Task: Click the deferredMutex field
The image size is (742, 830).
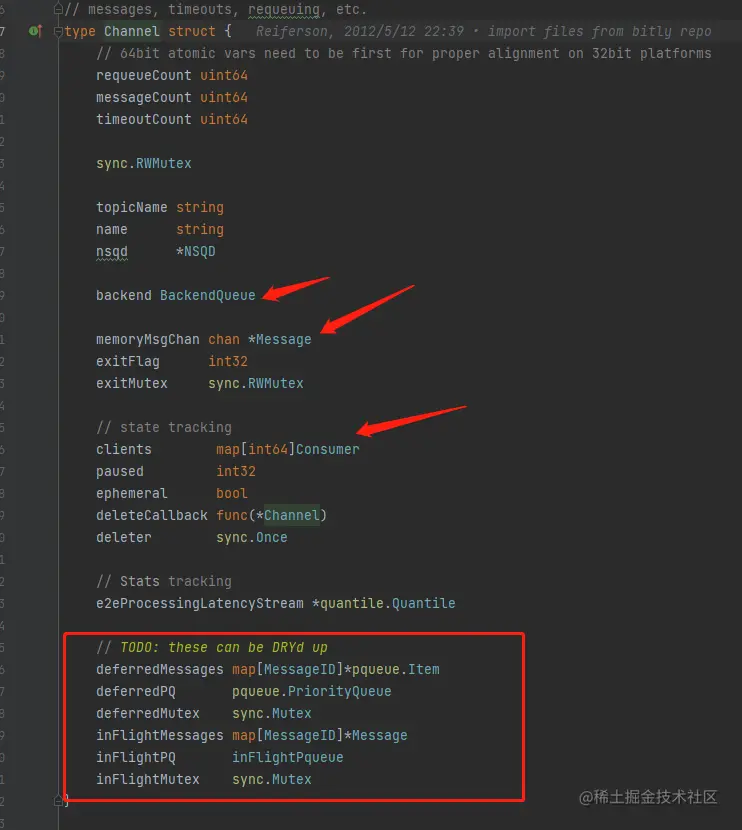Action: [148, 714]
